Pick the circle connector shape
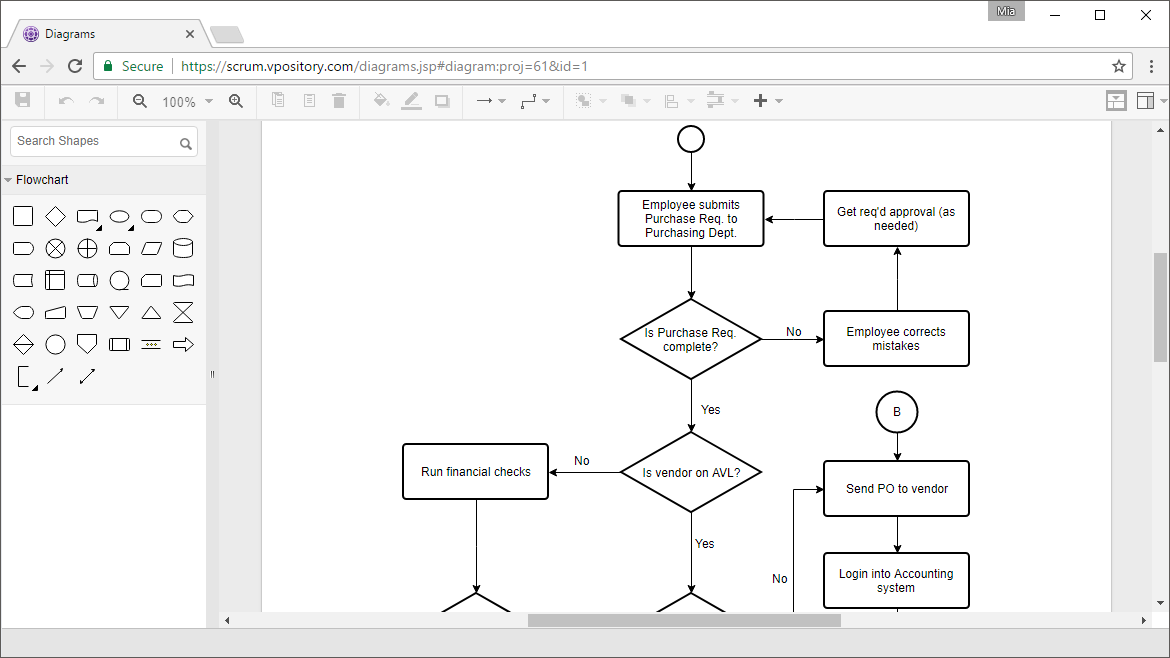Image resolution: width=1170 pixels, height=658 pixels. [x=55, y=344]
